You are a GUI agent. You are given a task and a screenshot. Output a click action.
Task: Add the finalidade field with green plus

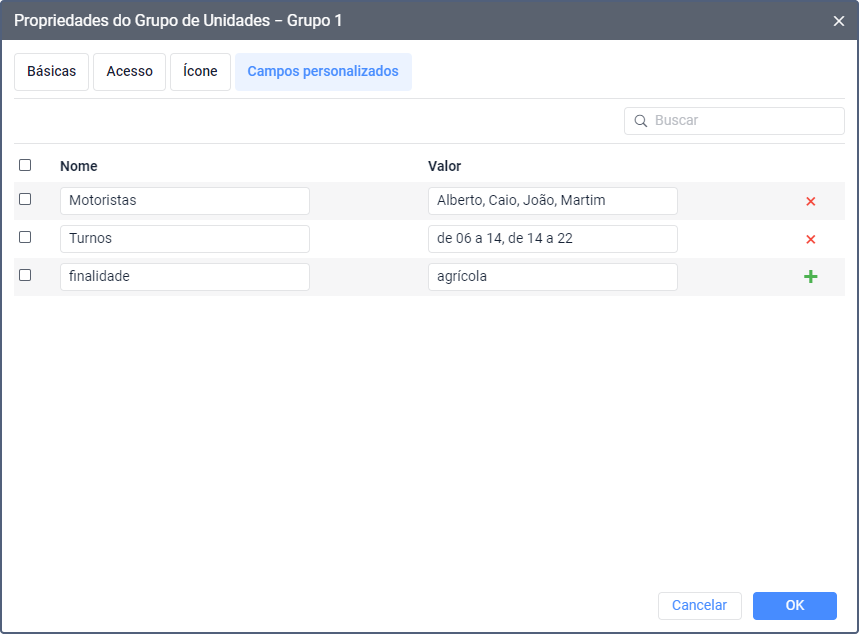[x=810, y=277]
